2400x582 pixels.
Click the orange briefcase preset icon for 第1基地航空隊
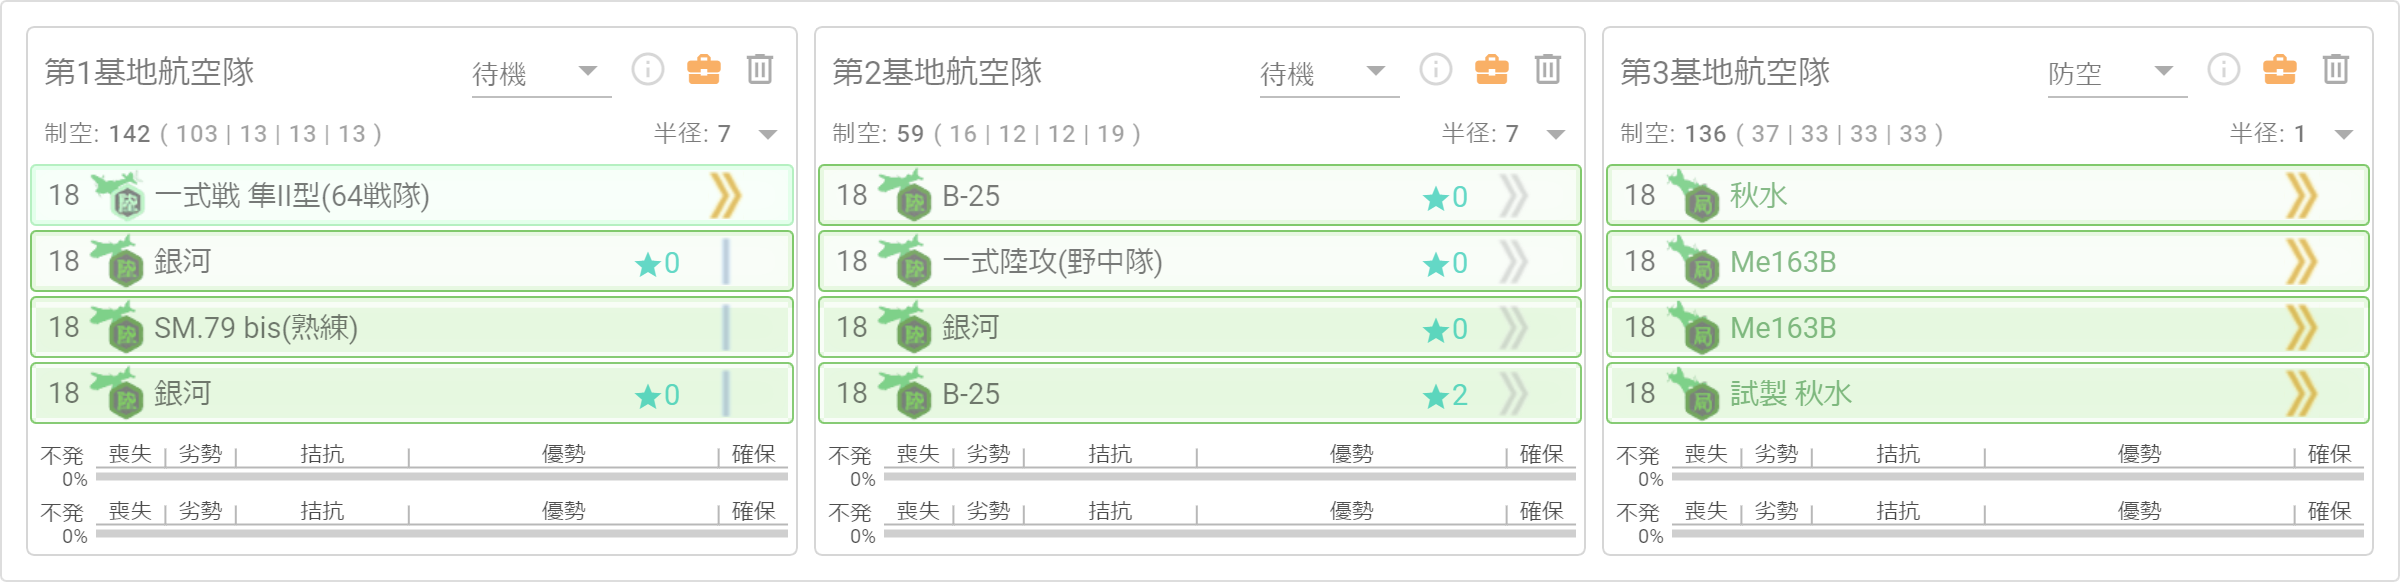click(x=704, y=70)
